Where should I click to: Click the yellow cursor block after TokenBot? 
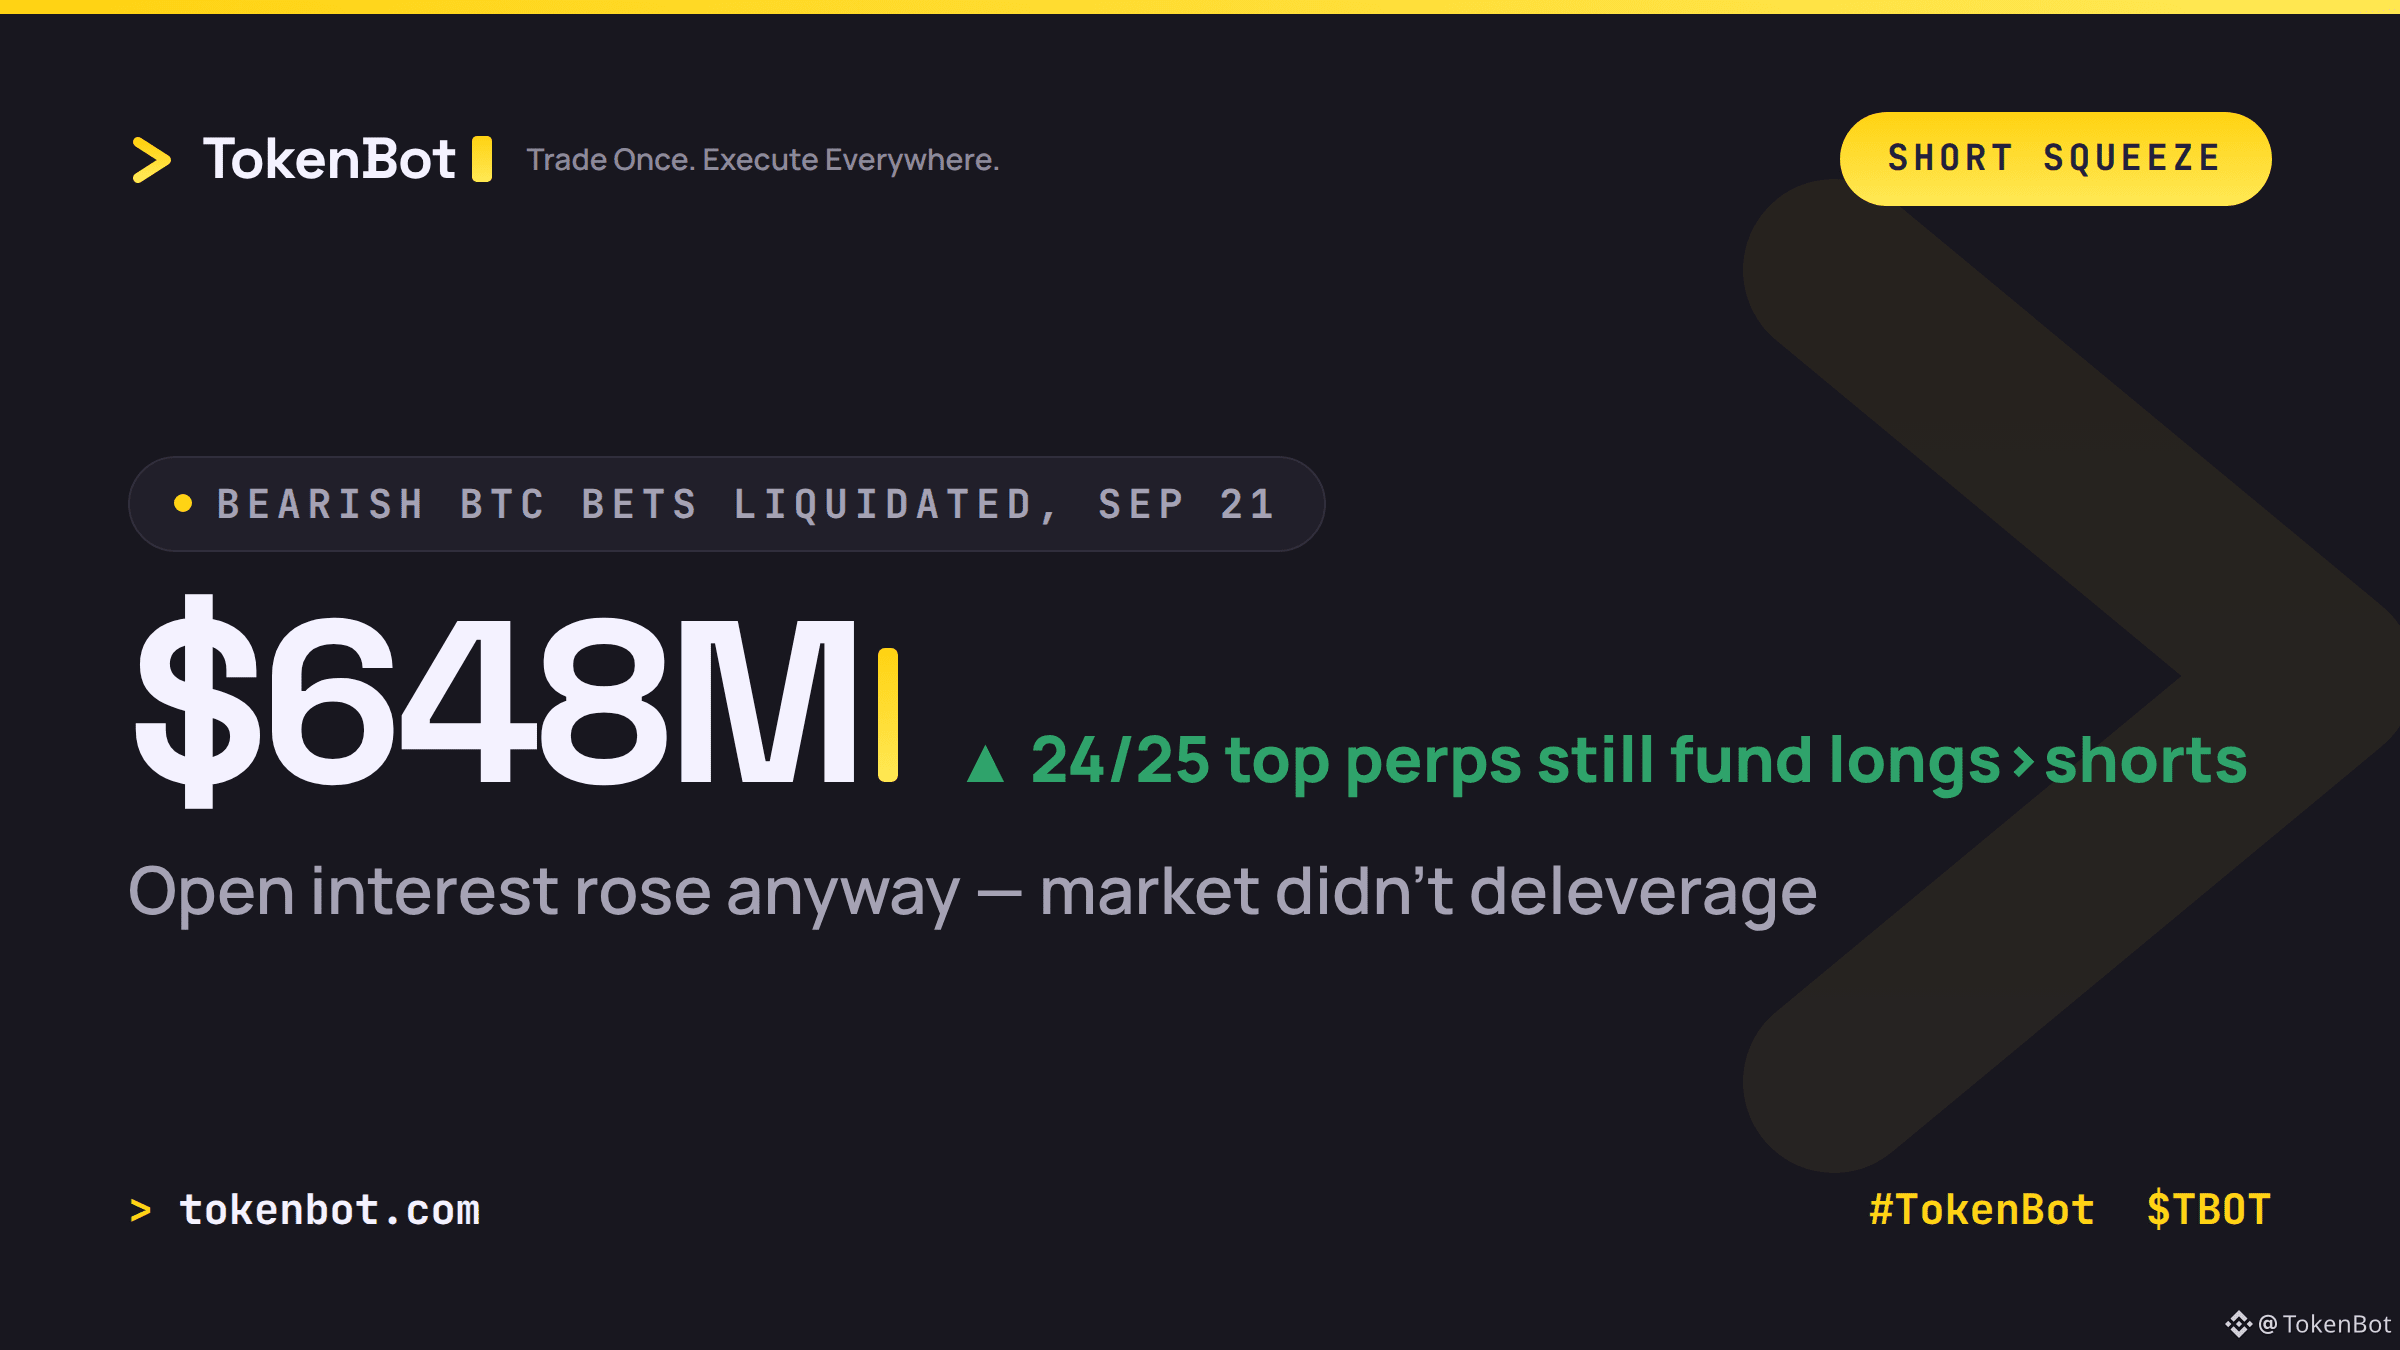[482, 159]
